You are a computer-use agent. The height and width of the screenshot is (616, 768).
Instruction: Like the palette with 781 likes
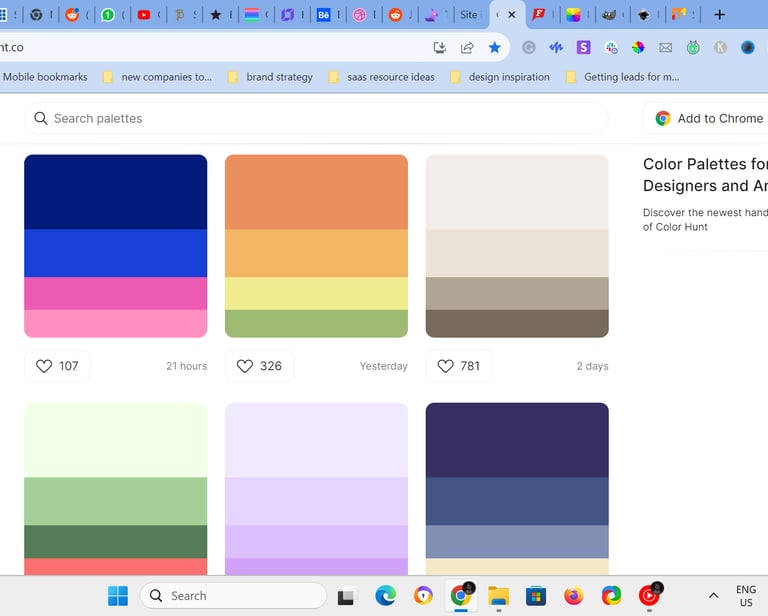pos(459,366)
